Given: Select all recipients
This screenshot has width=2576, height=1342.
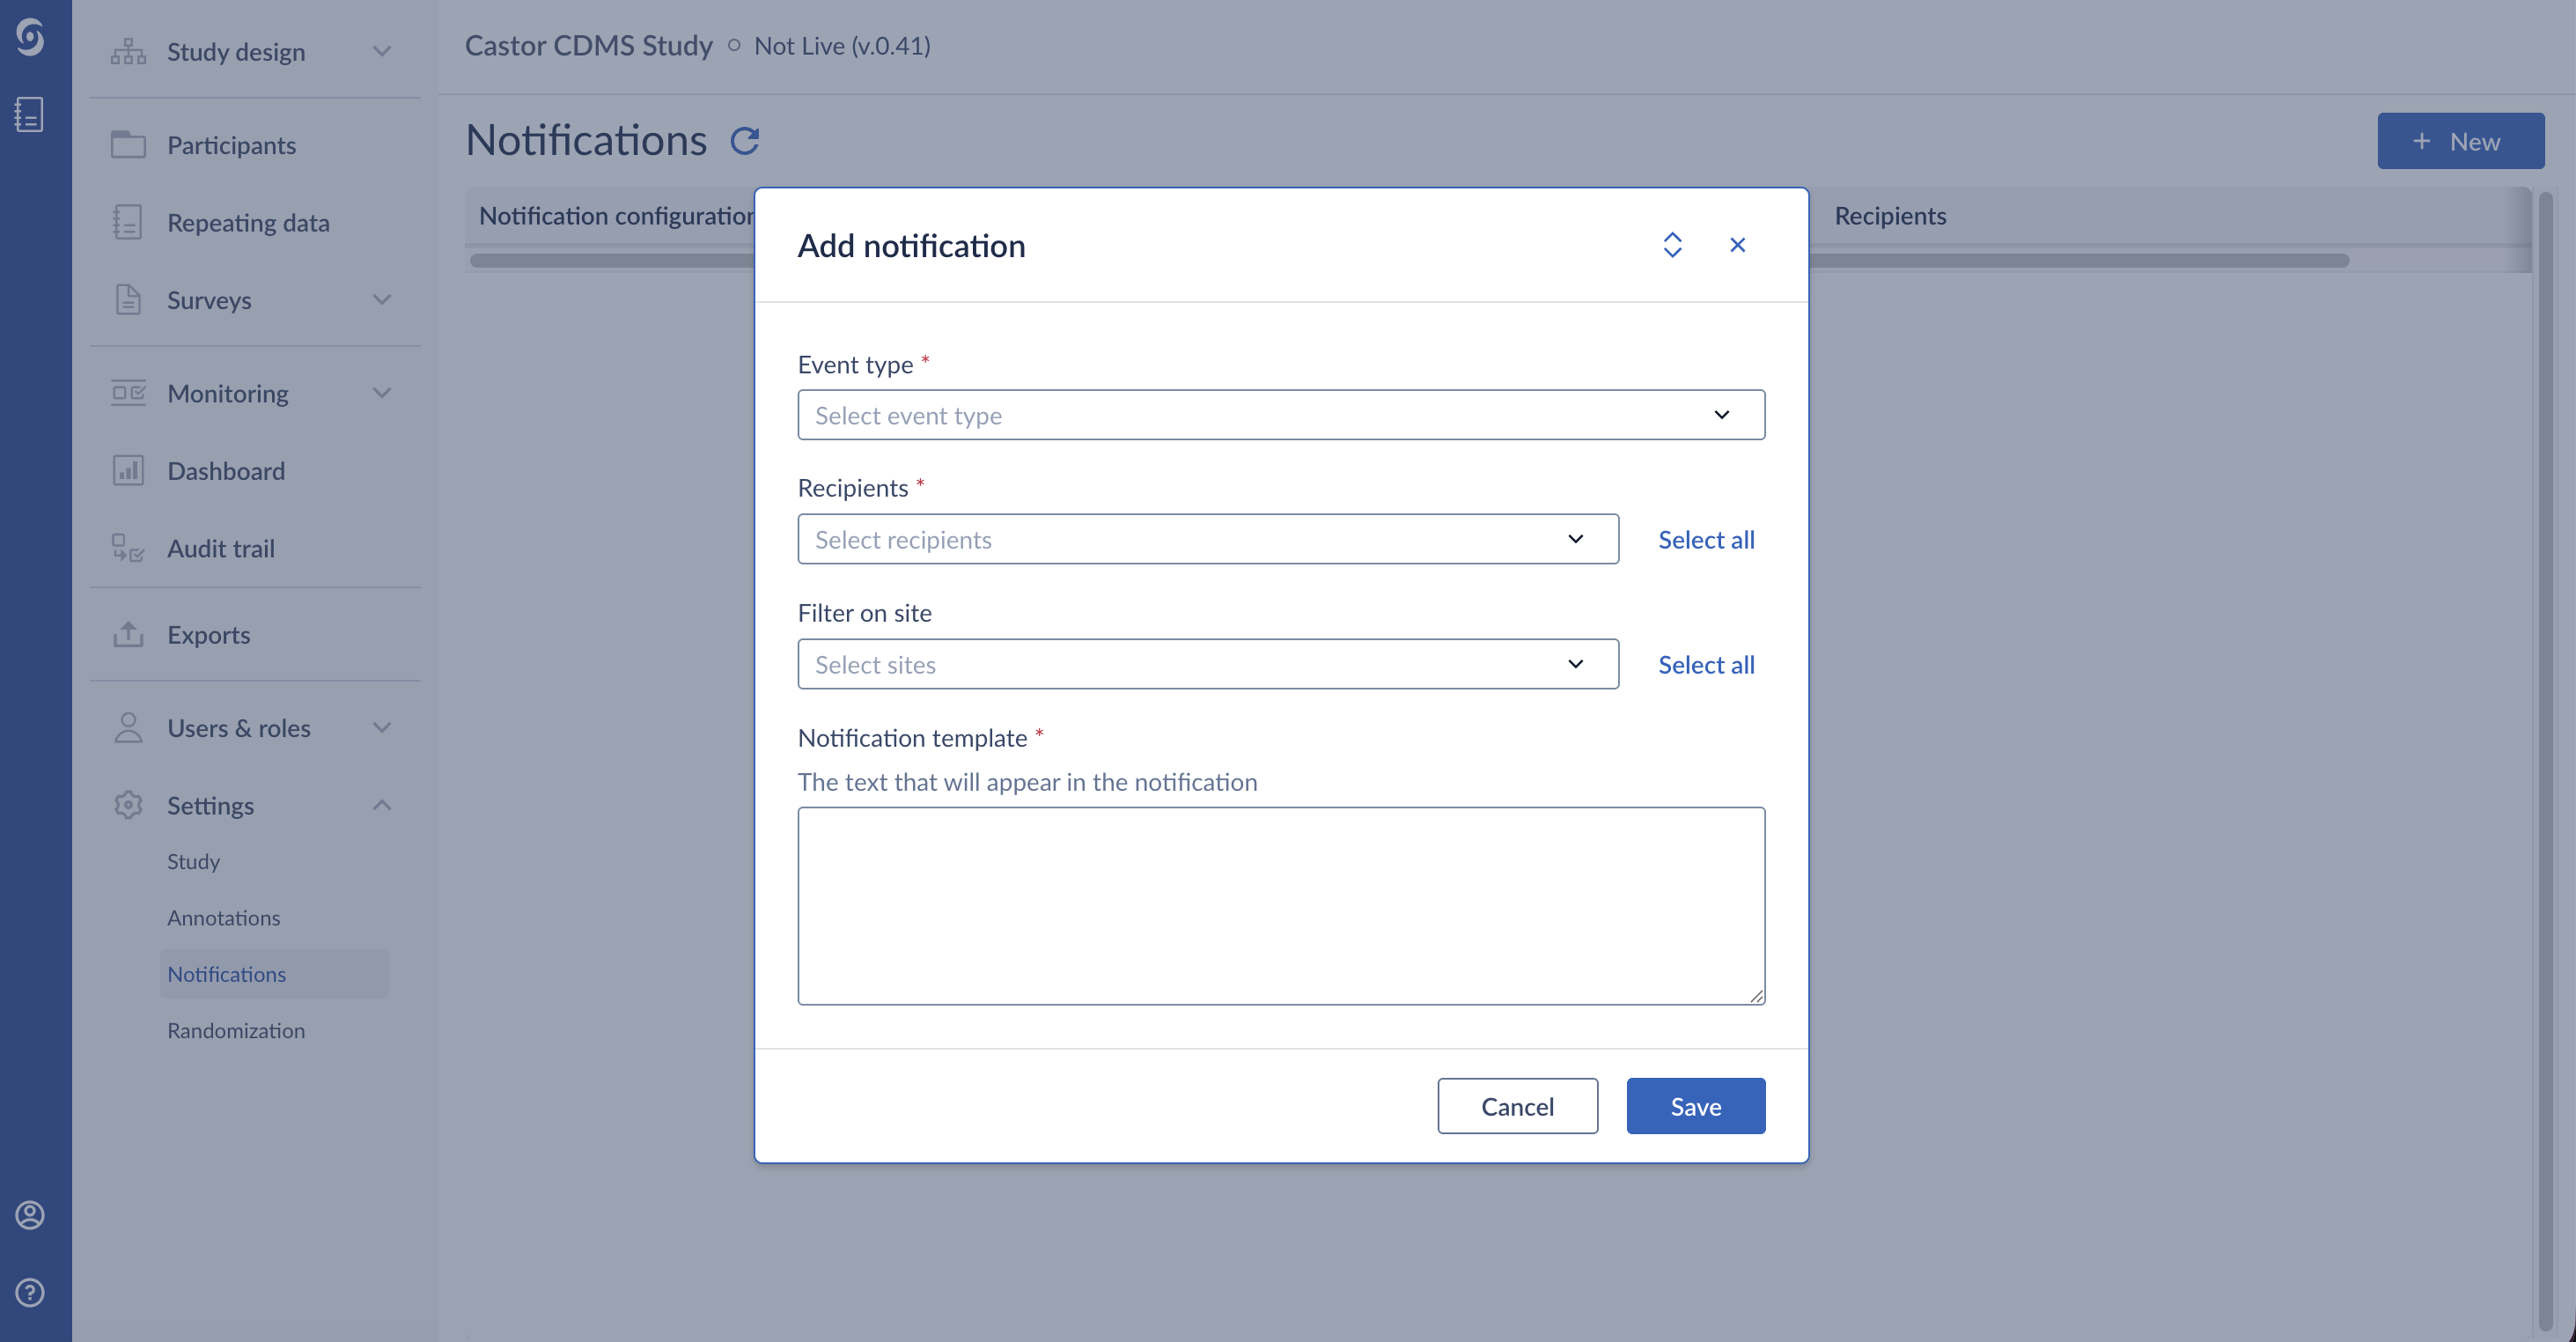Looking at the screenshot, I should point(1706,539).
